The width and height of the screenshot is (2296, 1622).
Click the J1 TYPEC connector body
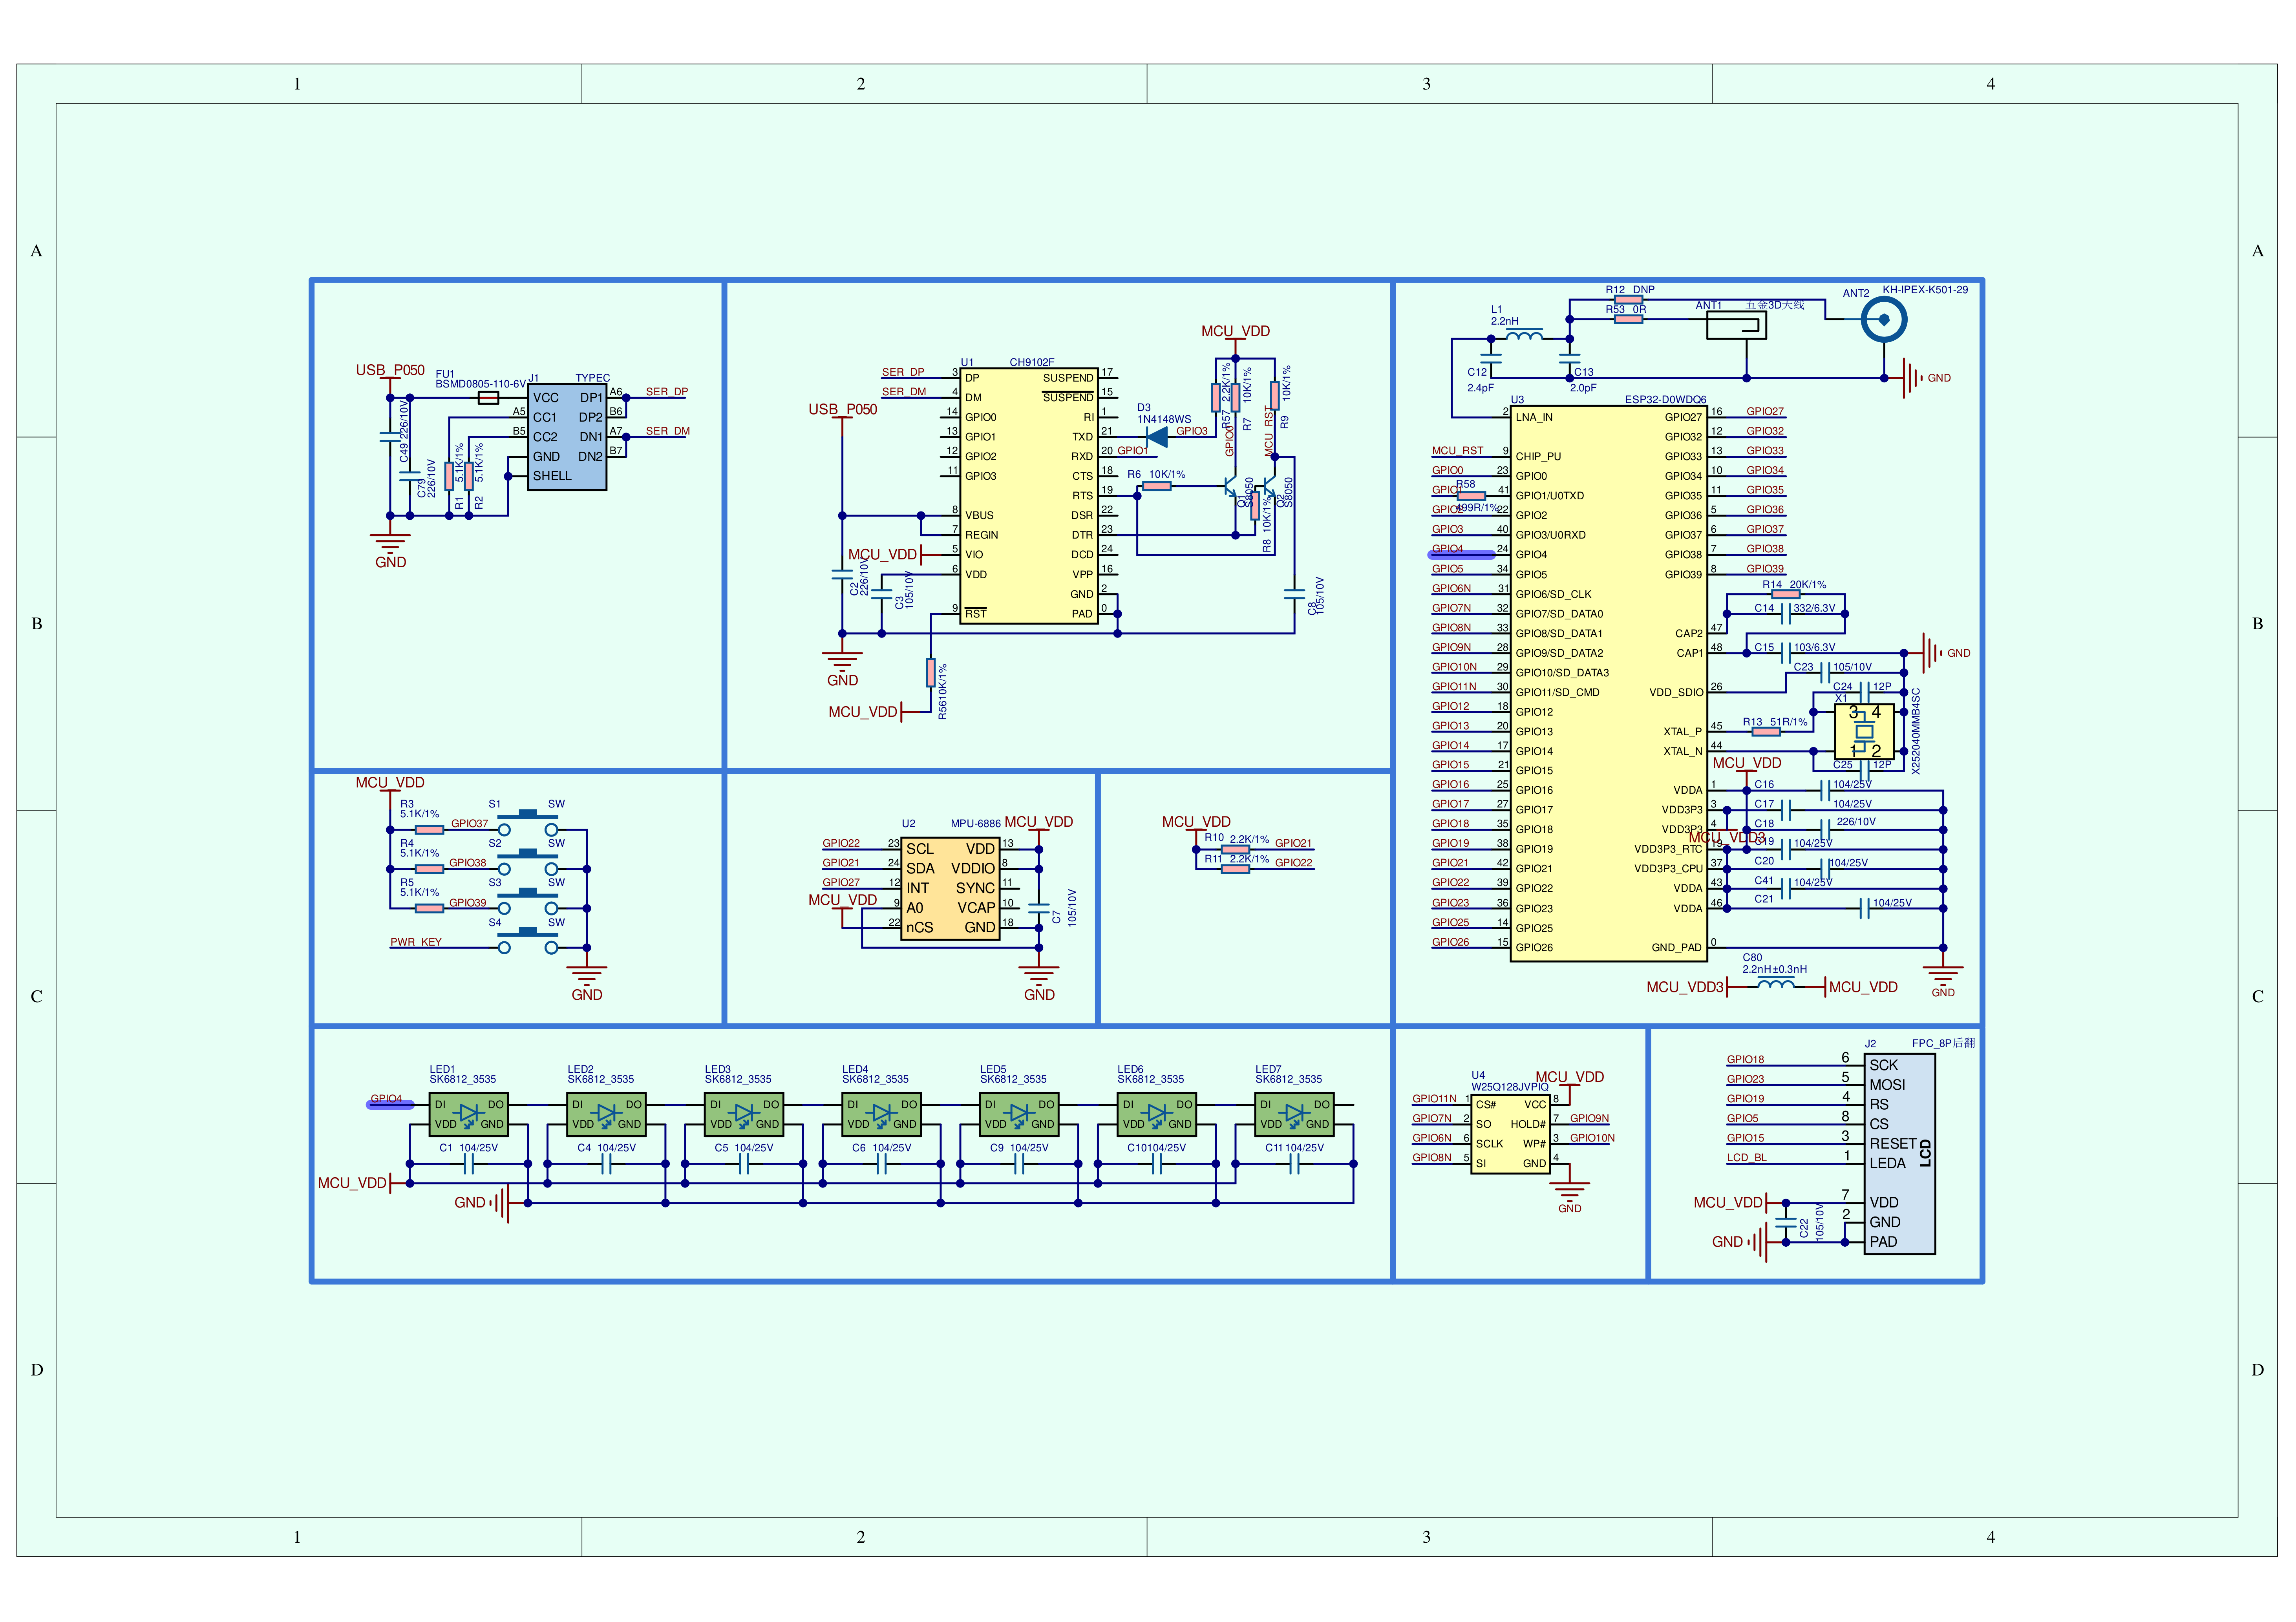point(567,437)
